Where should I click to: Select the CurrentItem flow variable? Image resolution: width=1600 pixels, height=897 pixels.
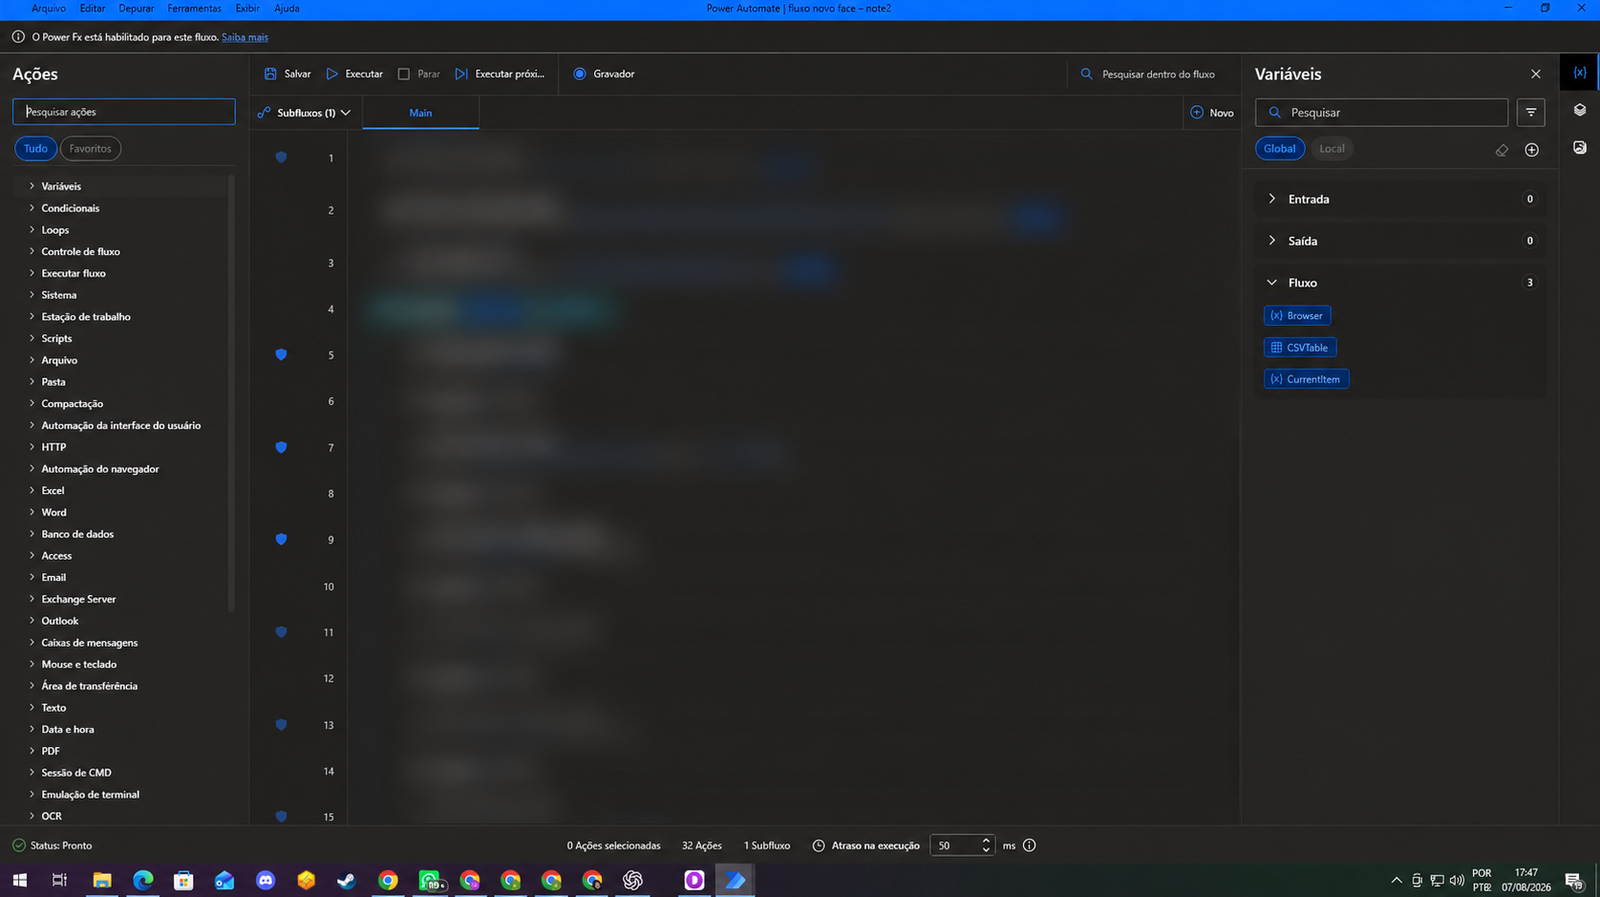[x=1306, y=380]
